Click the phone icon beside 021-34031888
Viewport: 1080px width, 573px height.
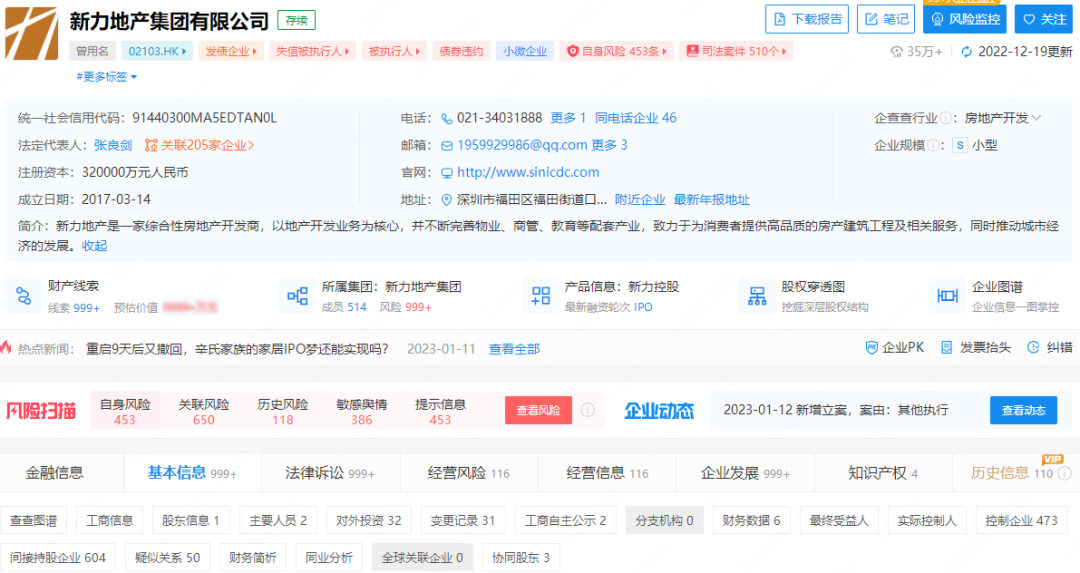(x=446, y=118)
